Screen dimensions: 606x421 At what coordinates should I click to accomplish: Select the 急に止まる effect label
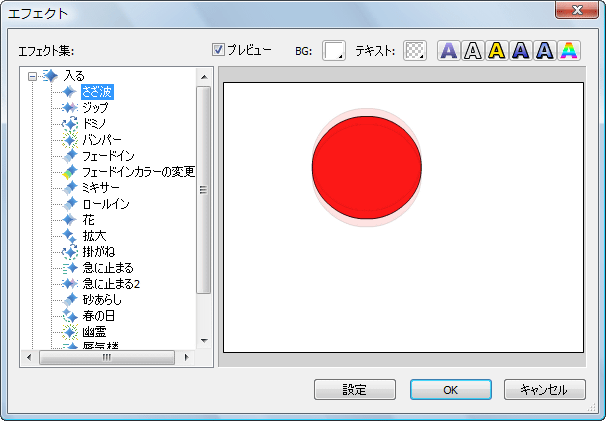tap(108, 268)
